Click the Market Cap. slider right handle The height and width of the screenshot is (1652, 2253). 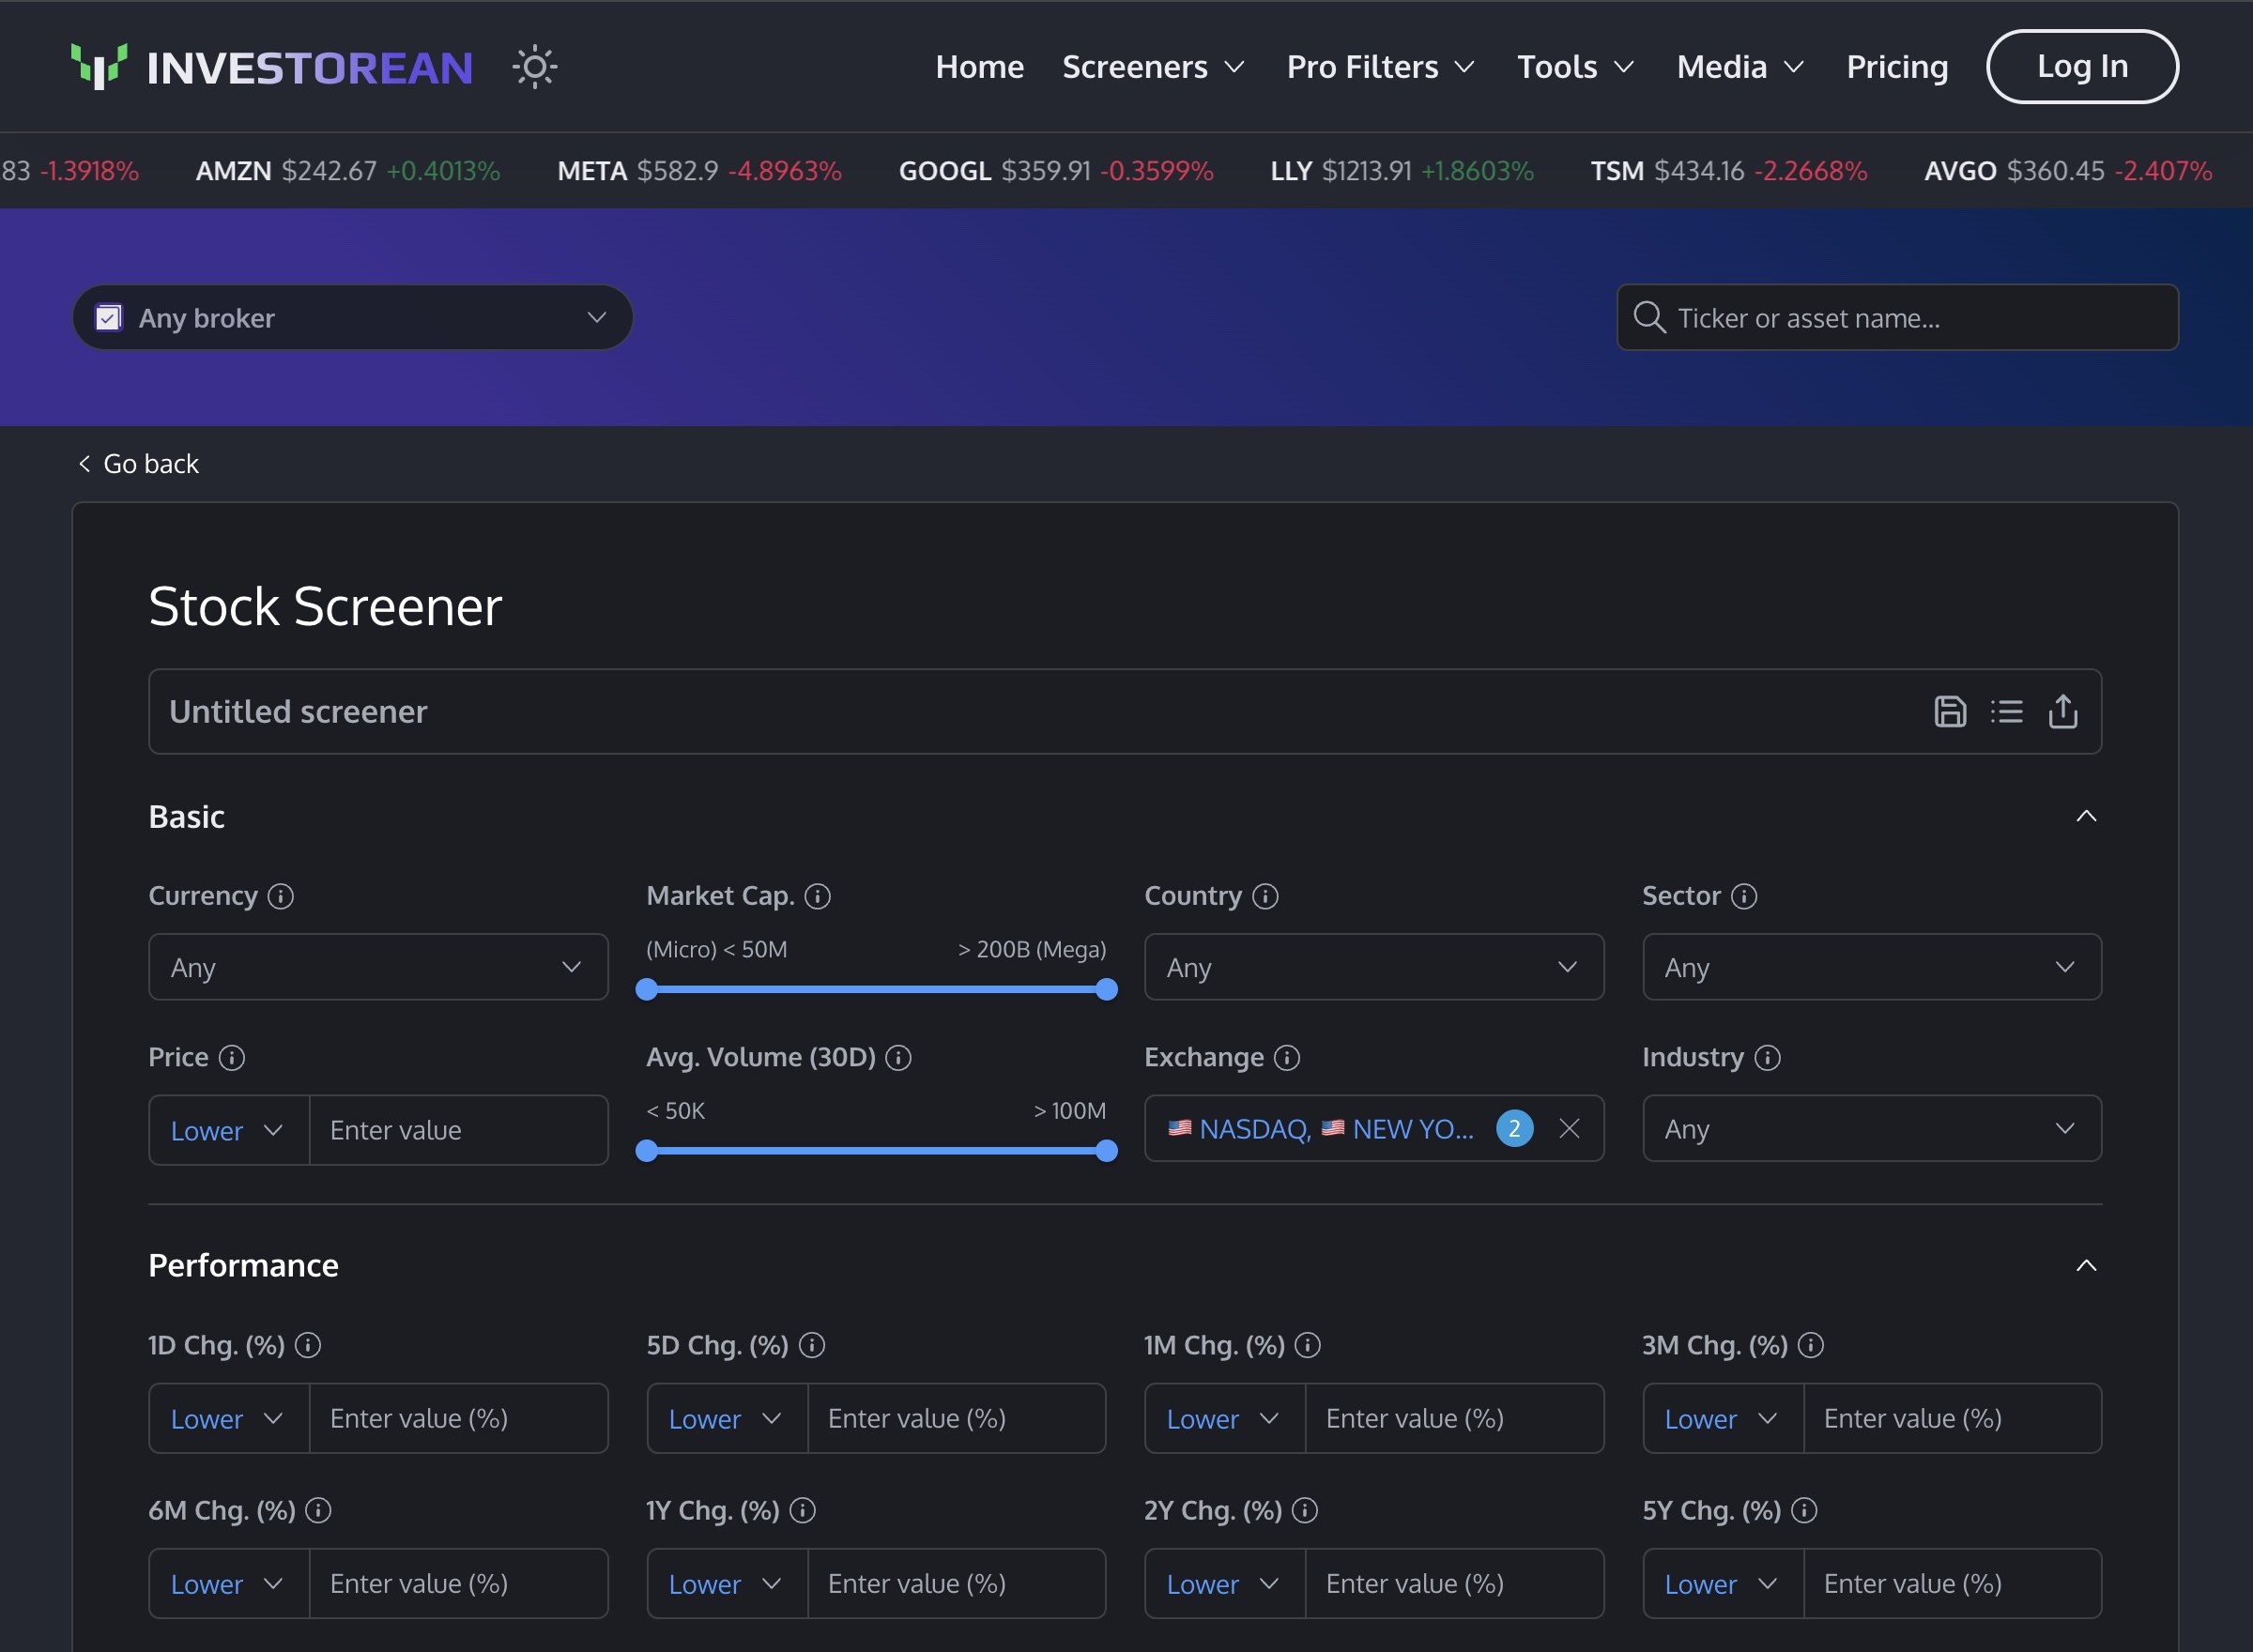point(1106,990)
